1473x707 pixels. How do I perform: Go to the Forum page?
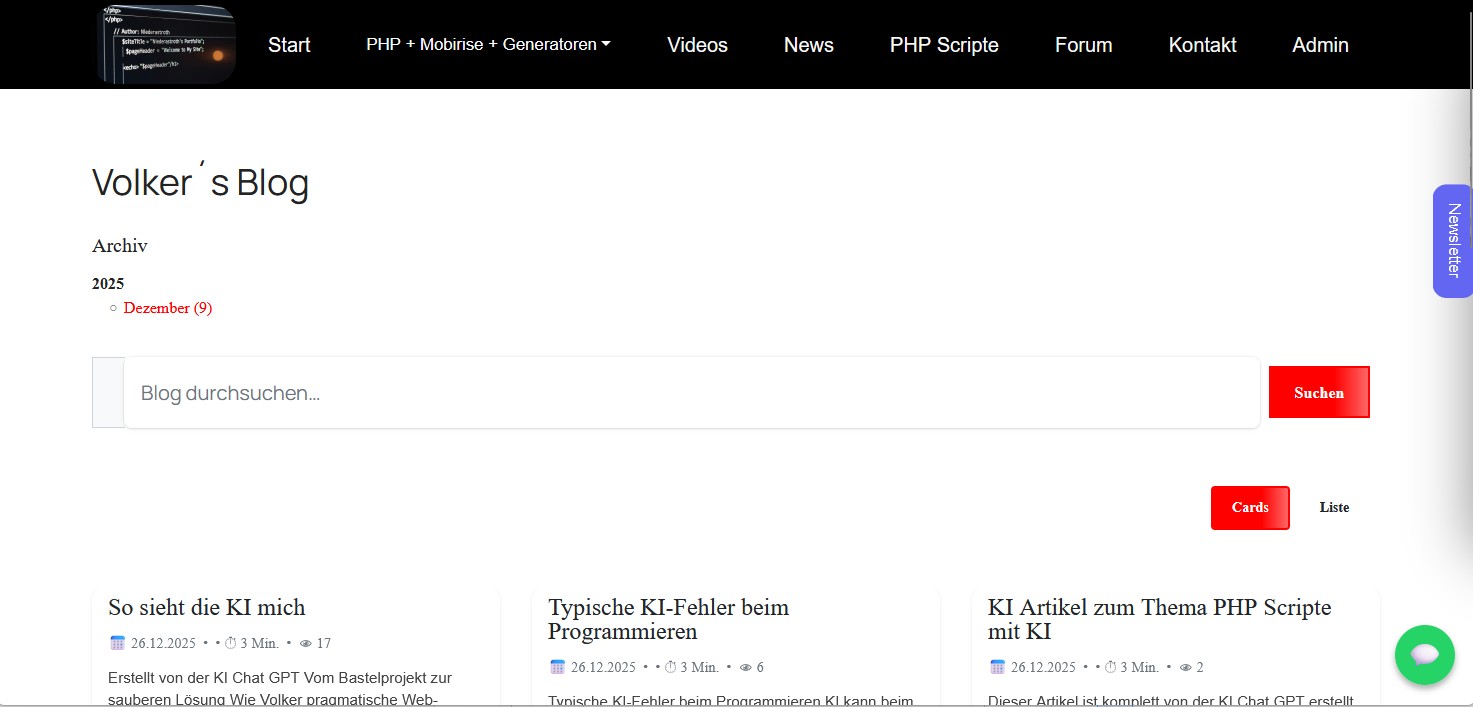1083,45
